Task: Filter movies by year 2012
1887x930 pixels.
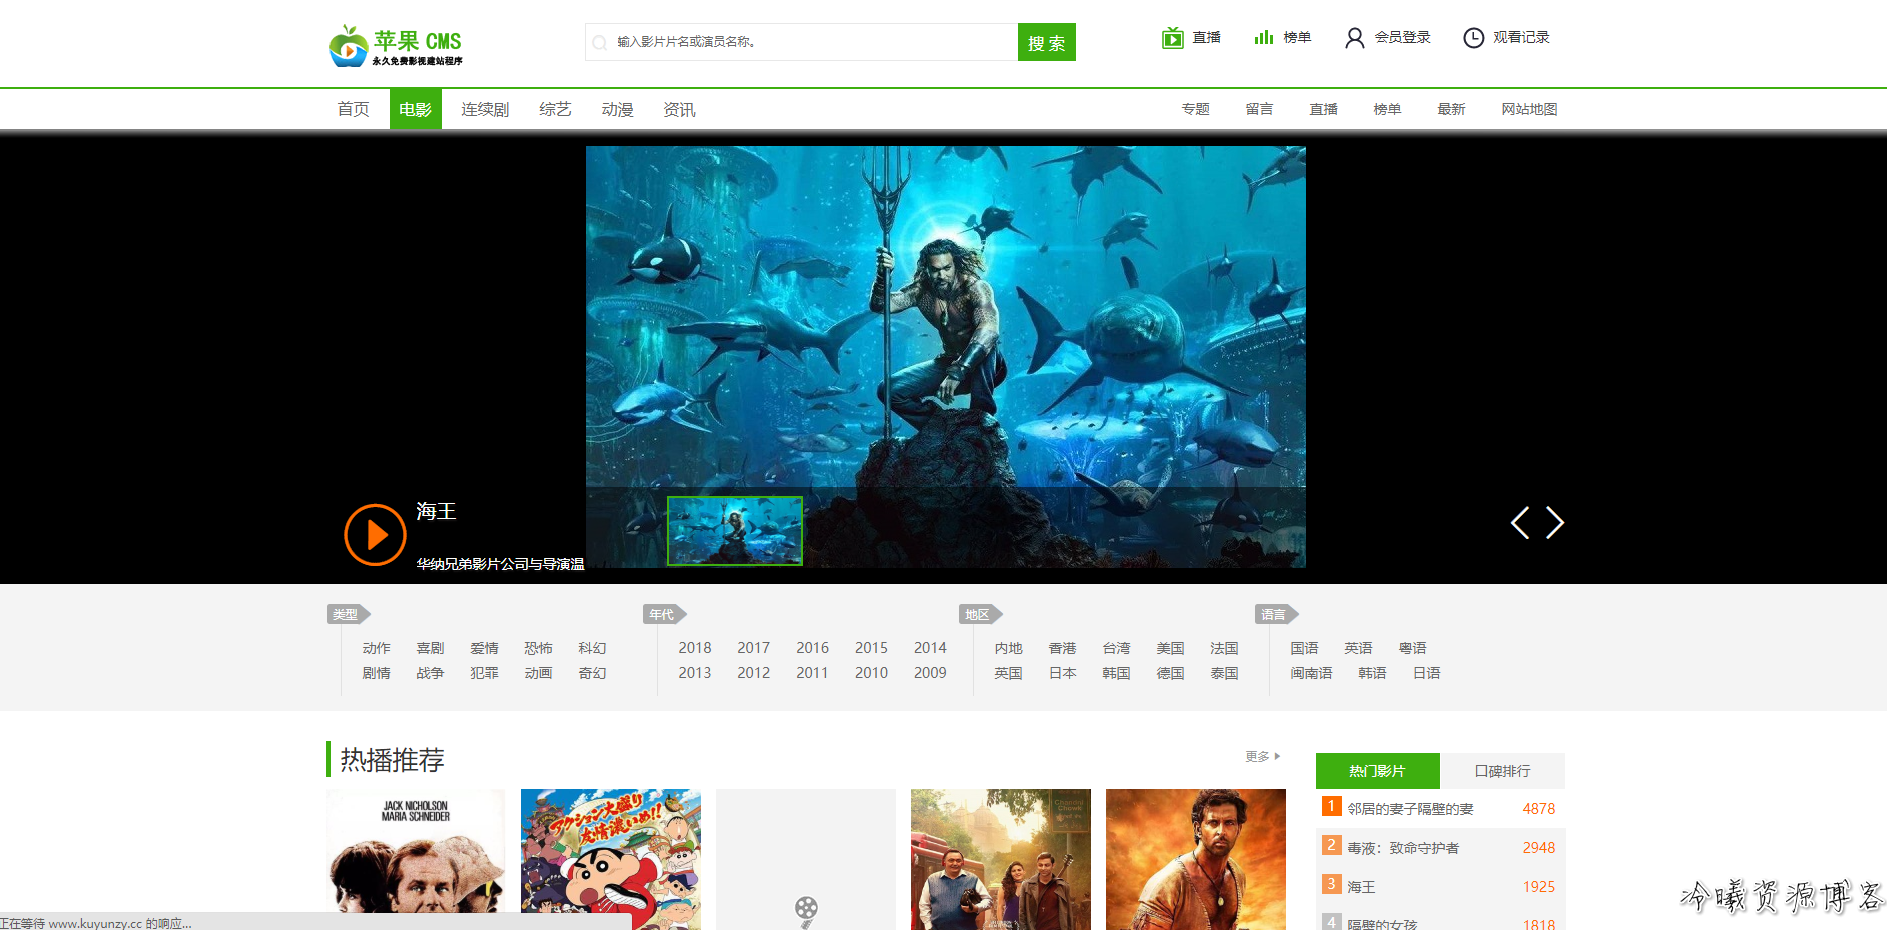Action: tap(753, 673)
